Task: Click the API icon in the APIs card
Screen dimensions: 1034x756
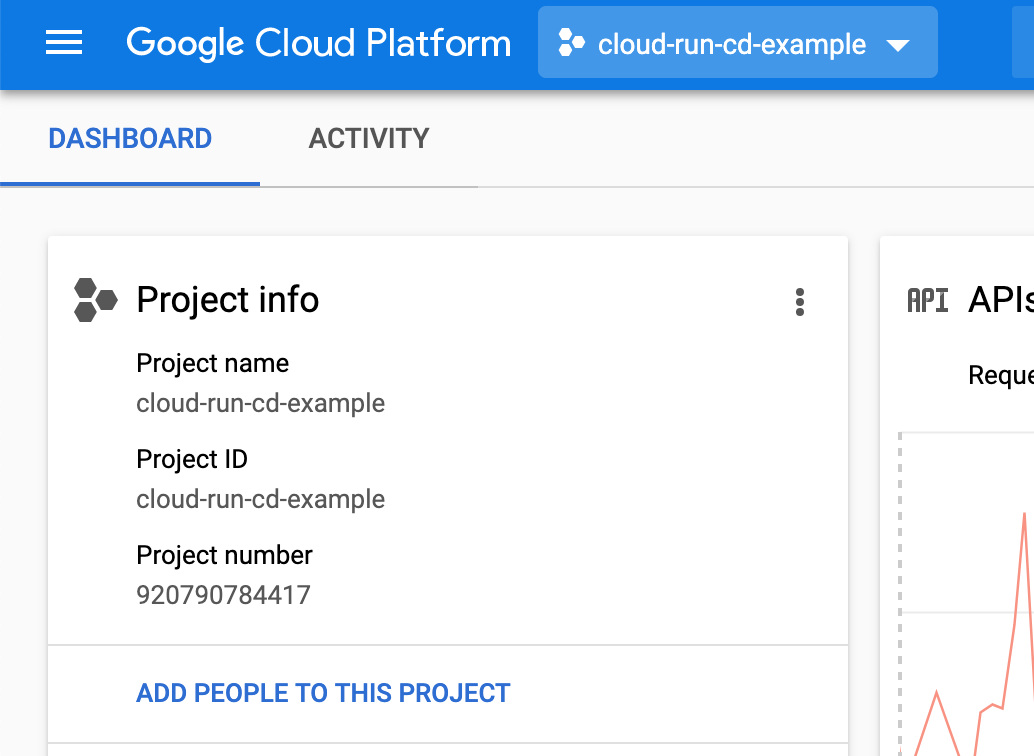Action: tap(928, 301)
